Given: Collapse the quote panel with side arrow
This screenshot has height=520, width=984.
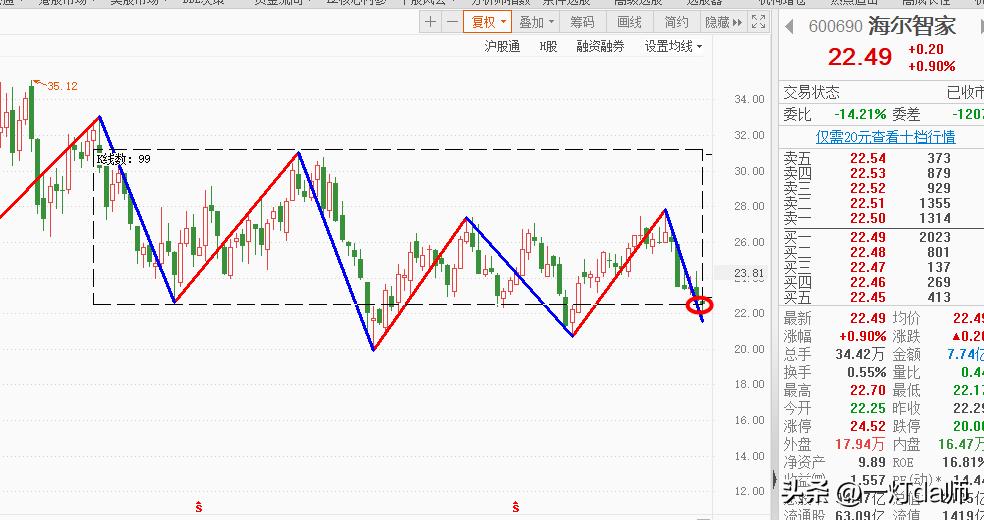Looking at the screenshot, I should coord(774,479).
